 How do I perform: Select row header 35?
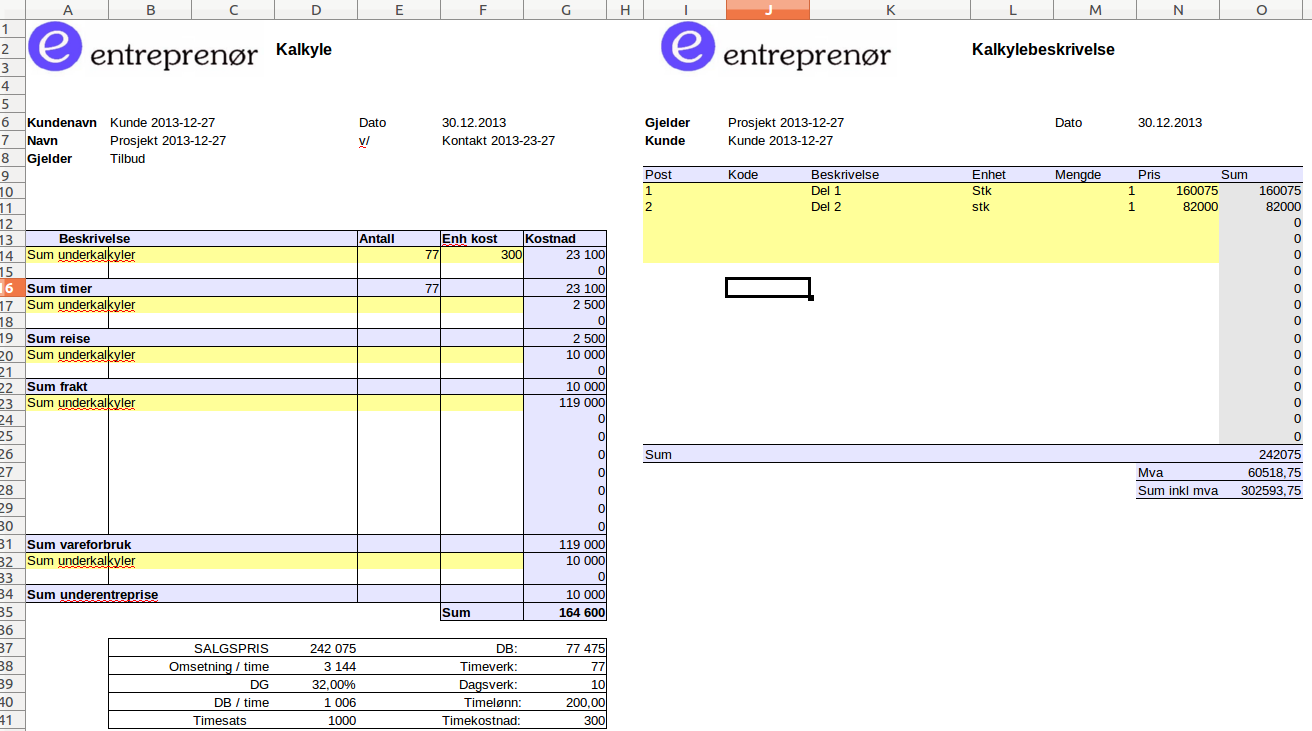pyautogui.click(x=12, y=612)
